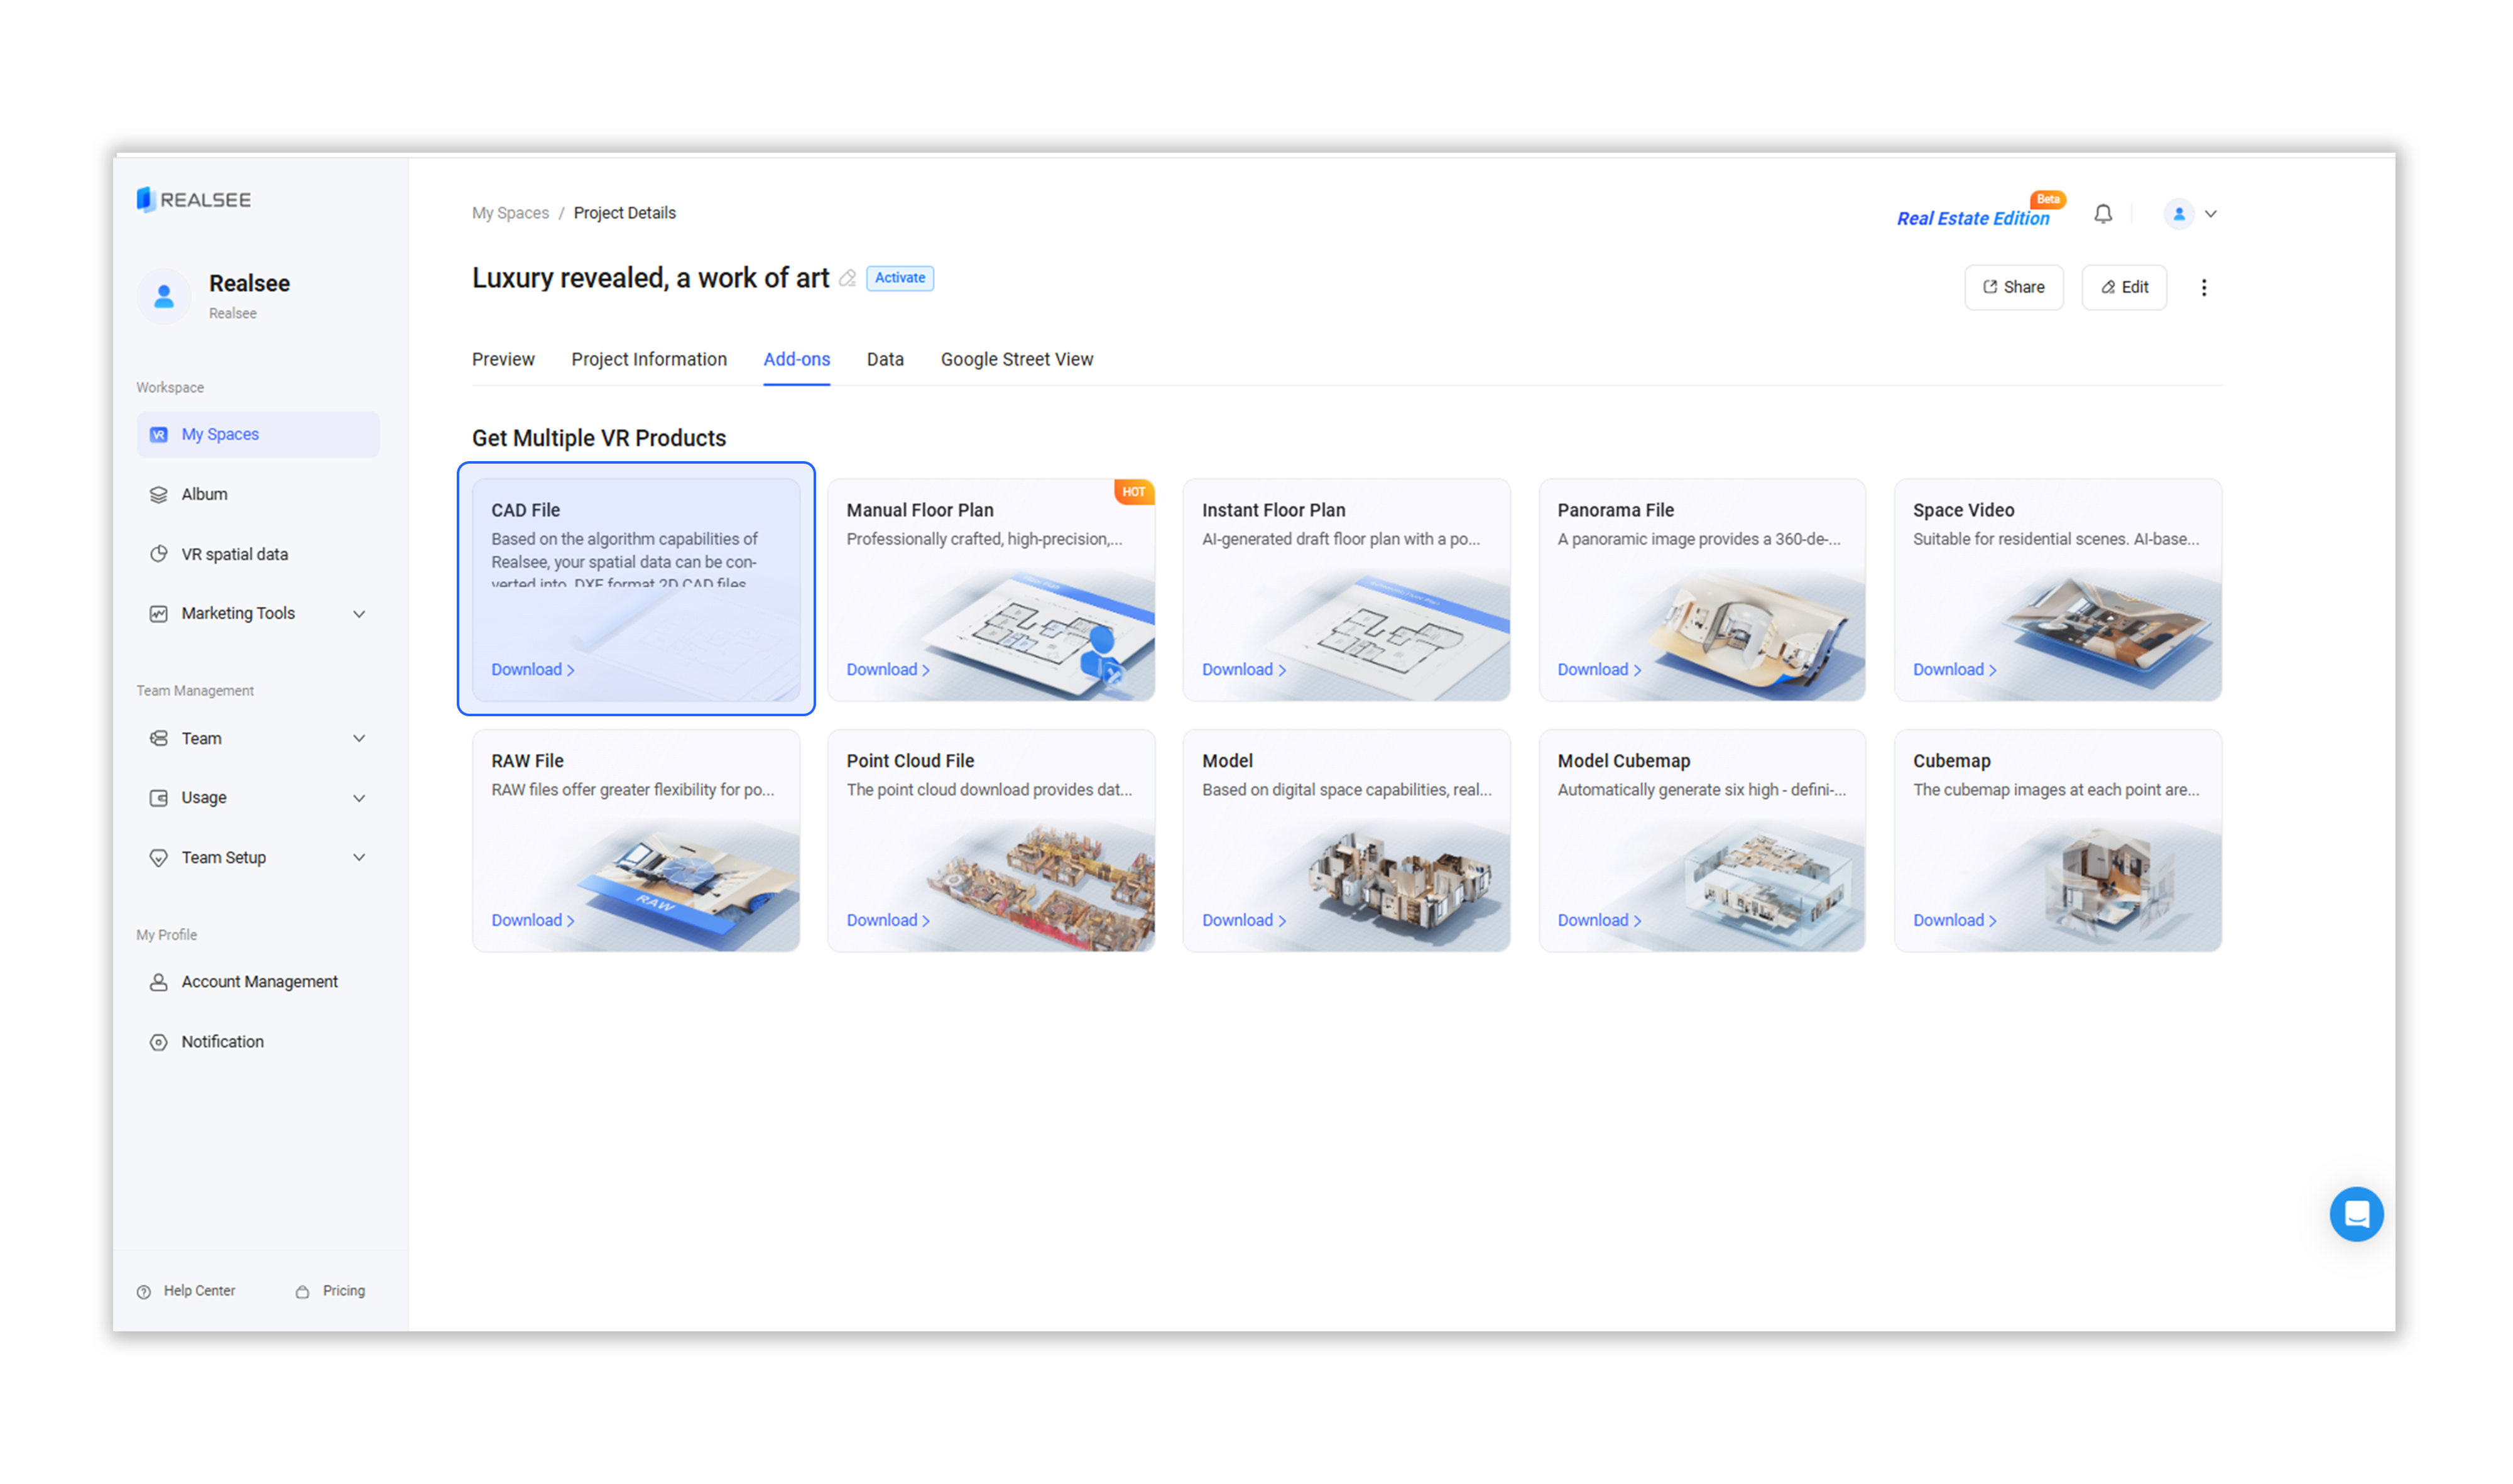Click the pencil icon beside project title

[x=847, y=278]
